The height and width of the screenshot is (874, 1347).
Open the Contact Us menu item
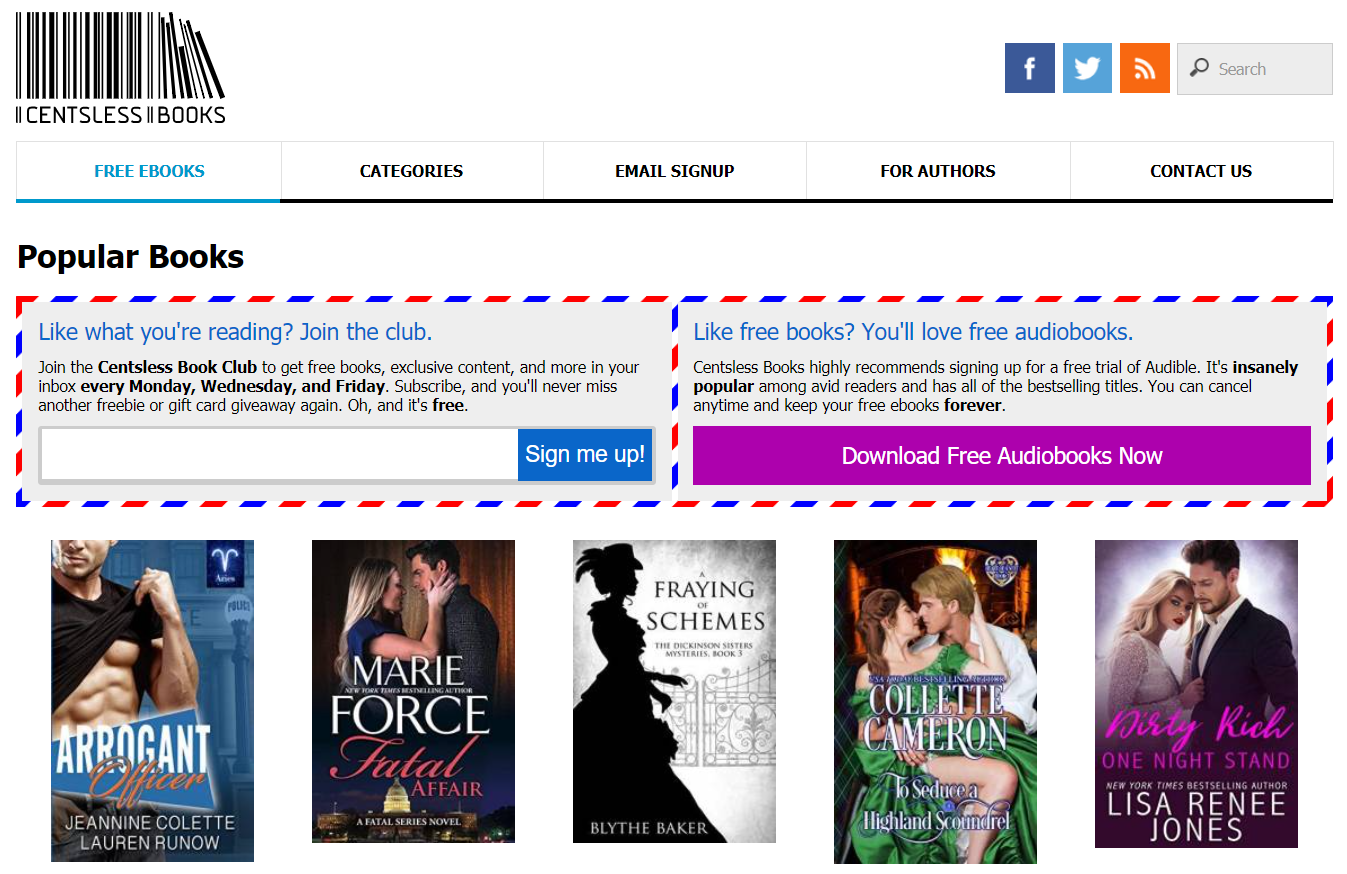tap(1201, 171)
